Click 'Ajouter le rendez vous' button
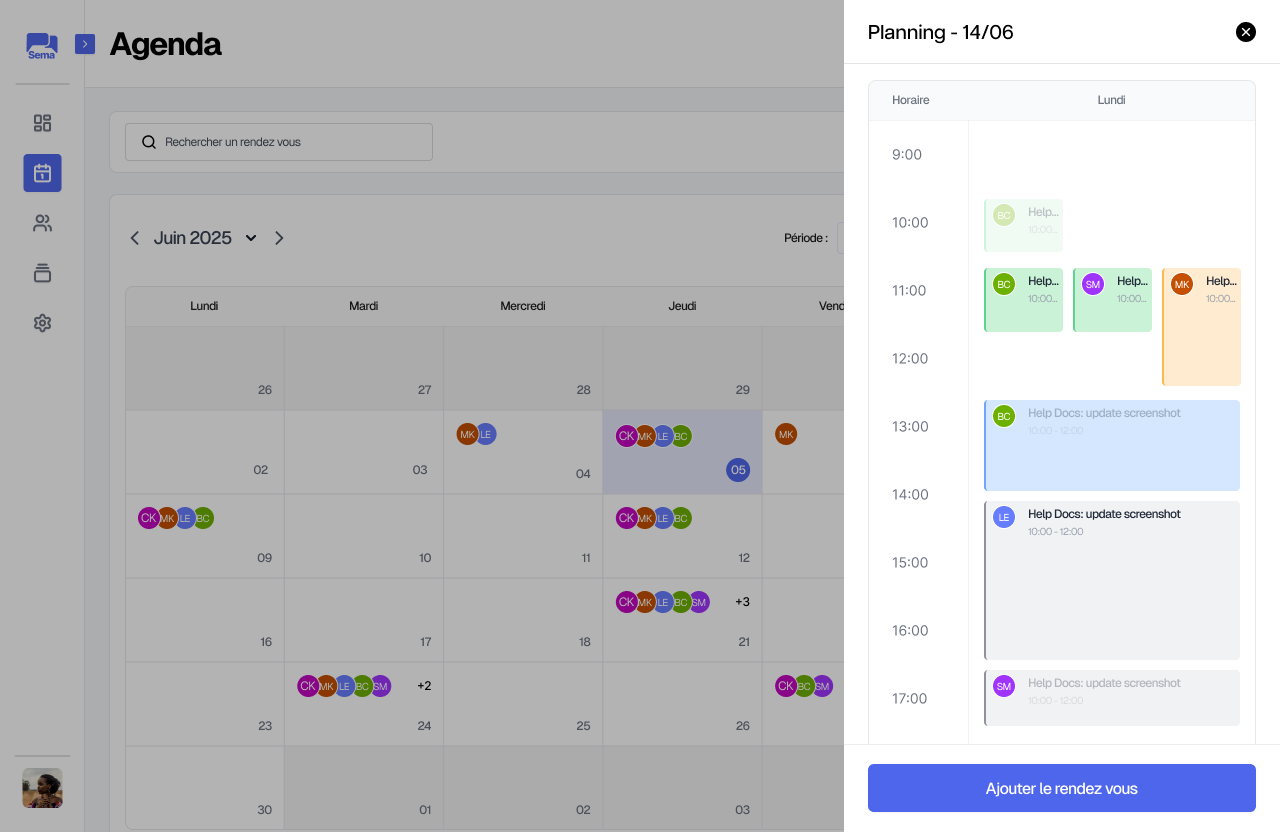 pos(1061,788)
